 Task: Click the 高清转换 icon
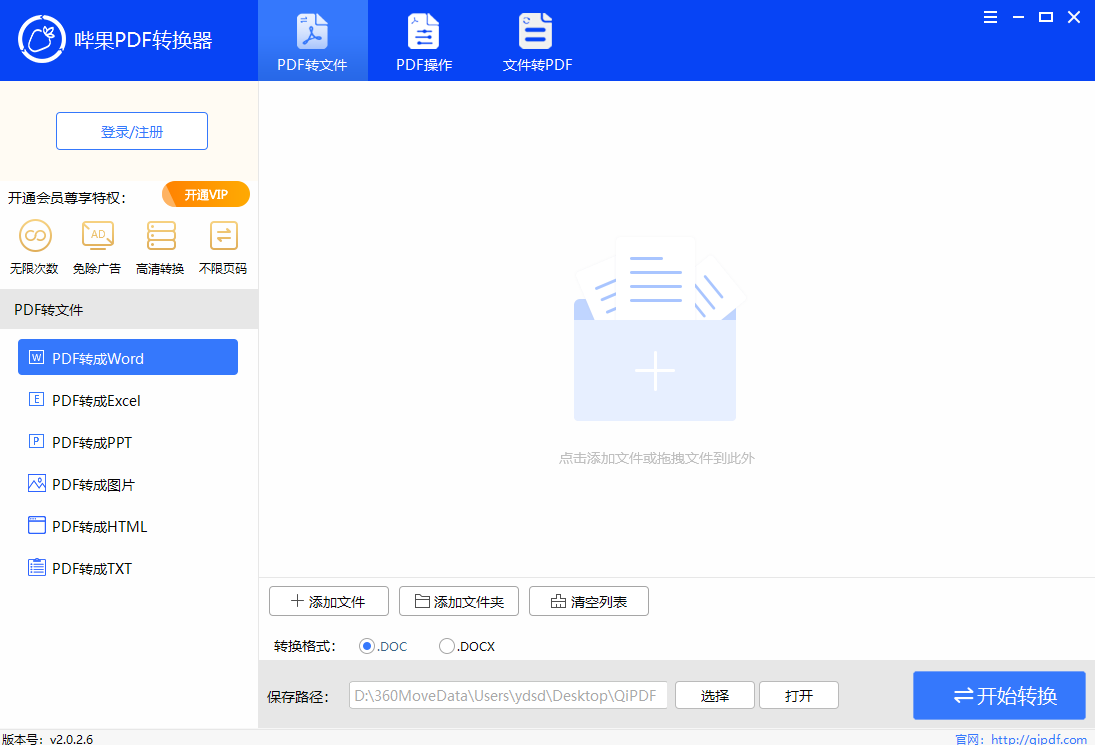point(161,235)
